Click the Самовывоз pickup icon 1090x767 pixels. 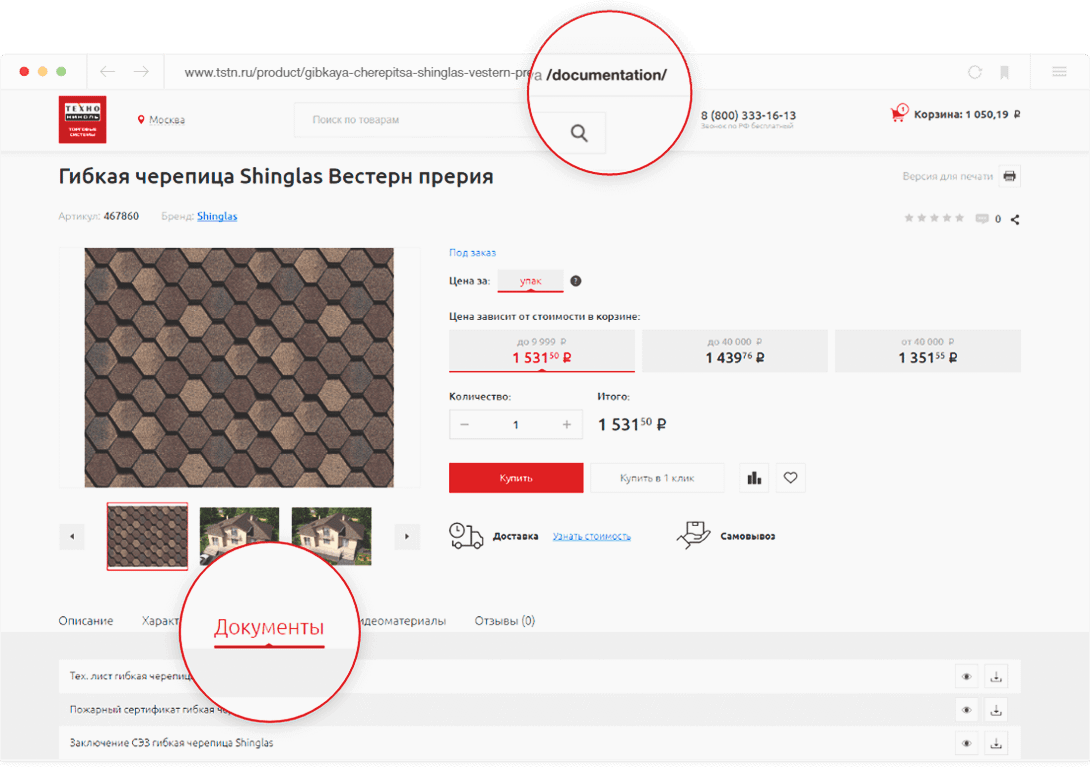[x=693, y=535]
